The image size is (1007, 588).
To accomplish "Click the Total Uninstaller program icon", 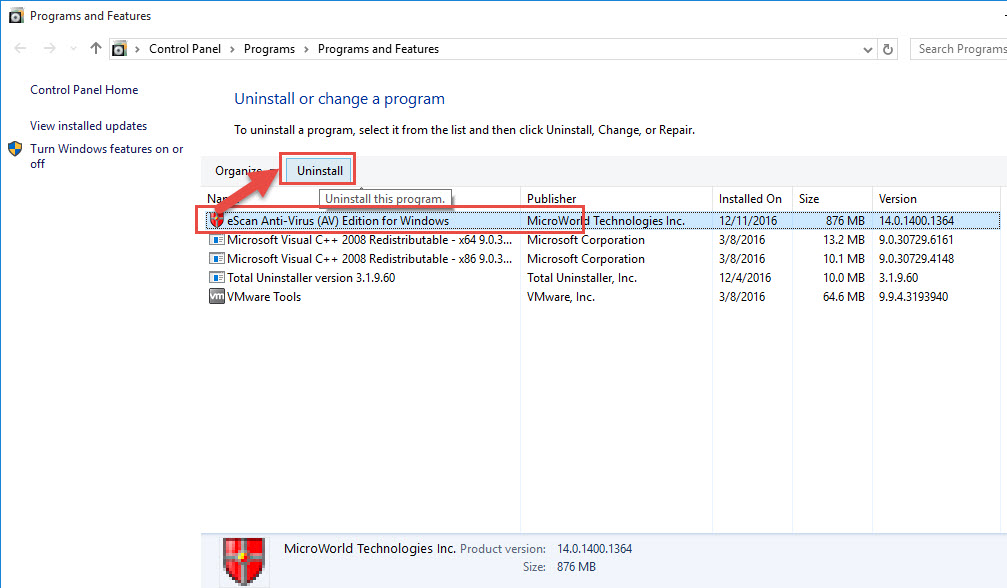I will pyautogui.click(x=216, y=278).
